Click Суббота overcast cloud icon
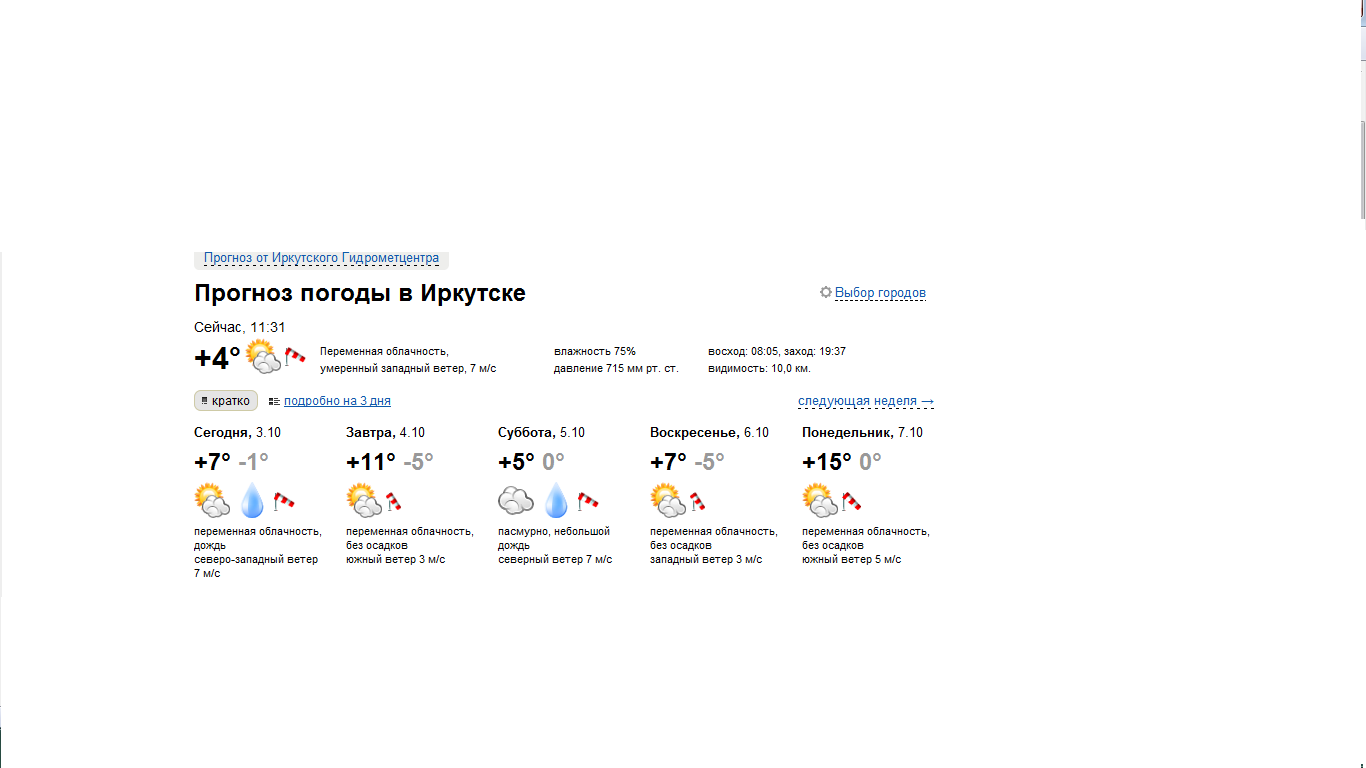 point(516,500)
